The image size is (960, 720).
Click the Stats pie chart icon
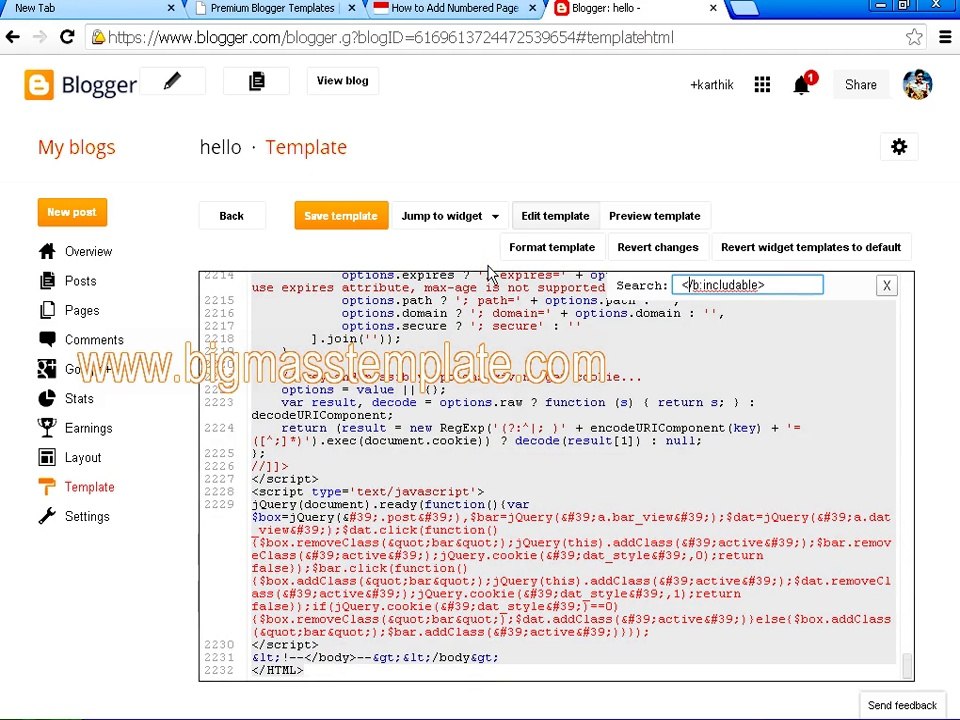coord(47,398)
